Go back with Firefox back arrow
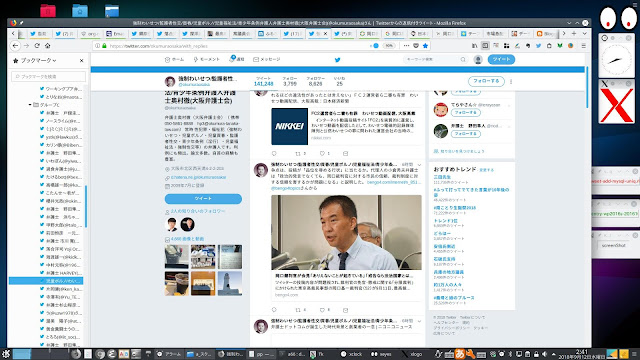Viewport: 640px width, 360px height. pos(16,46)
